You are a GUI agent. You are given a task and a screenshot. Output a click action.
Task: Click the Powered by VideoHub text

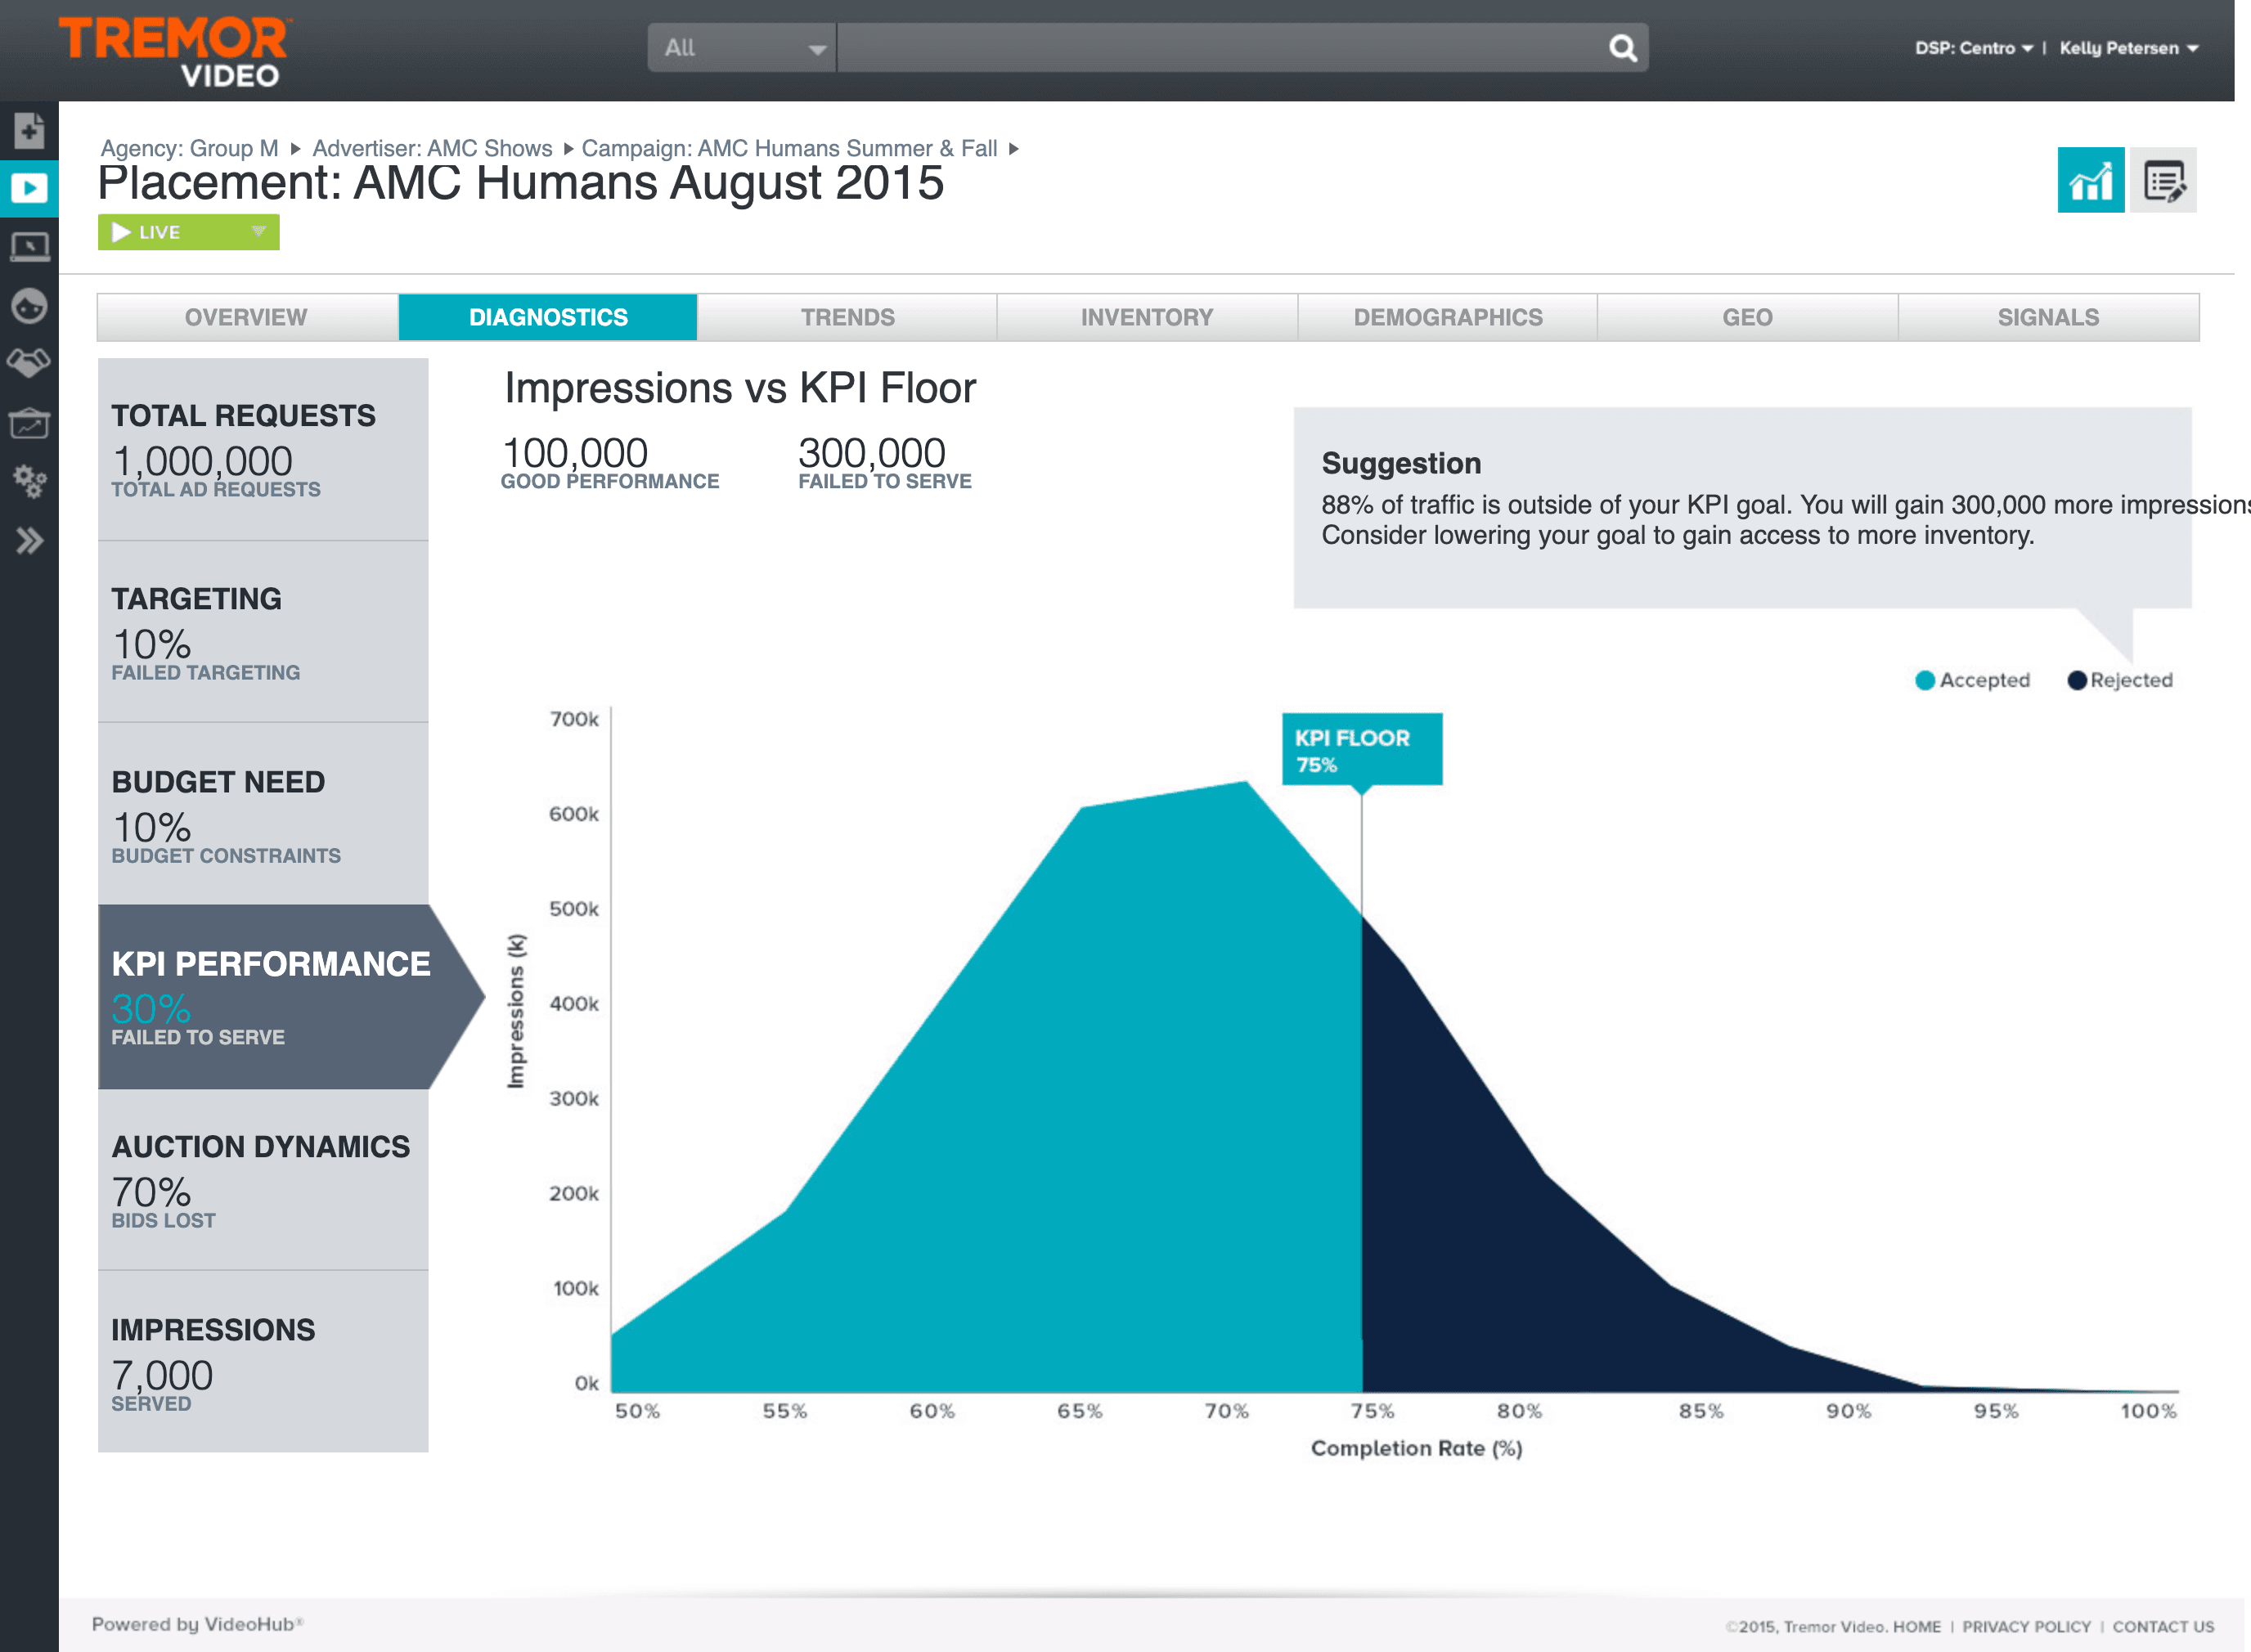[198, 1624]
